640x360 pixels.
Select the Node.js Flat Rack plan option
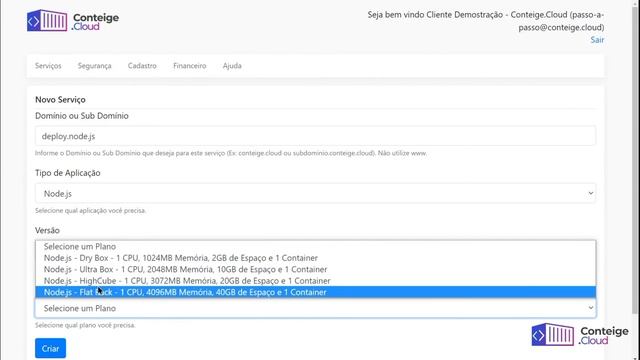point(315,292)
